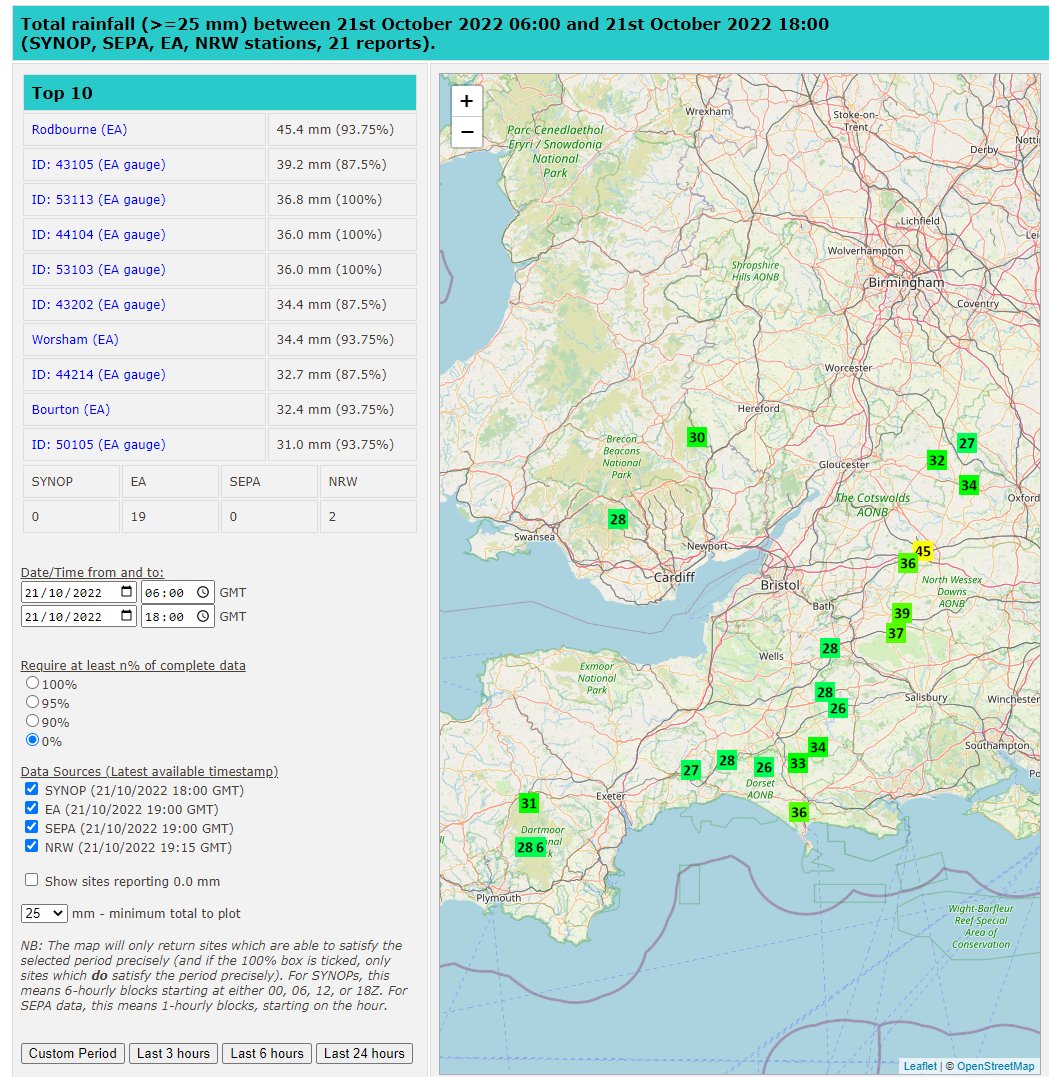Click the 06:00 start time field
Image resolution: width=1049 pixels, height=1077 pixels.
pyautogui.click(x=178, y=592)
